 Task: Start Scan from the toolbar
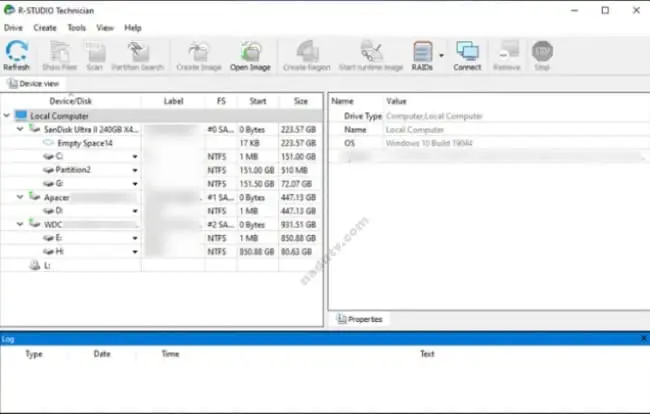[x=95, y=56]
